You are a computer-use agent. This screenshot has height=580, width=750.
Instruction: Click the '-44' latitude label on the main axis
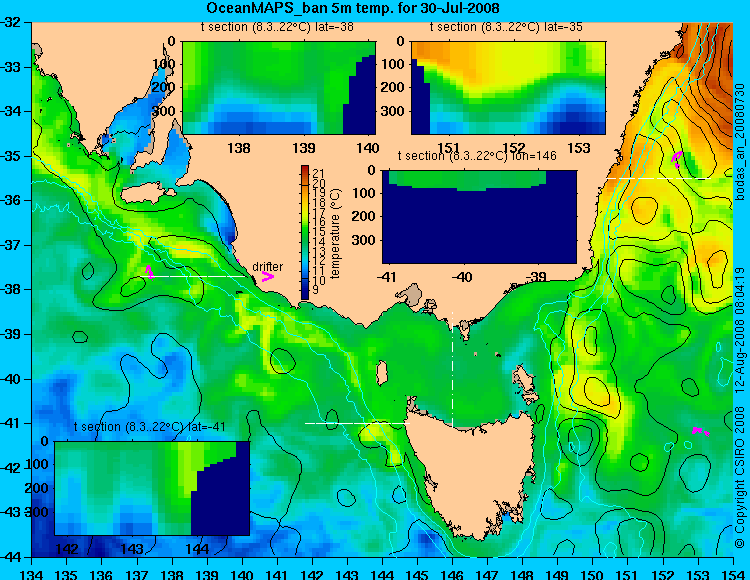click(11, 557)
